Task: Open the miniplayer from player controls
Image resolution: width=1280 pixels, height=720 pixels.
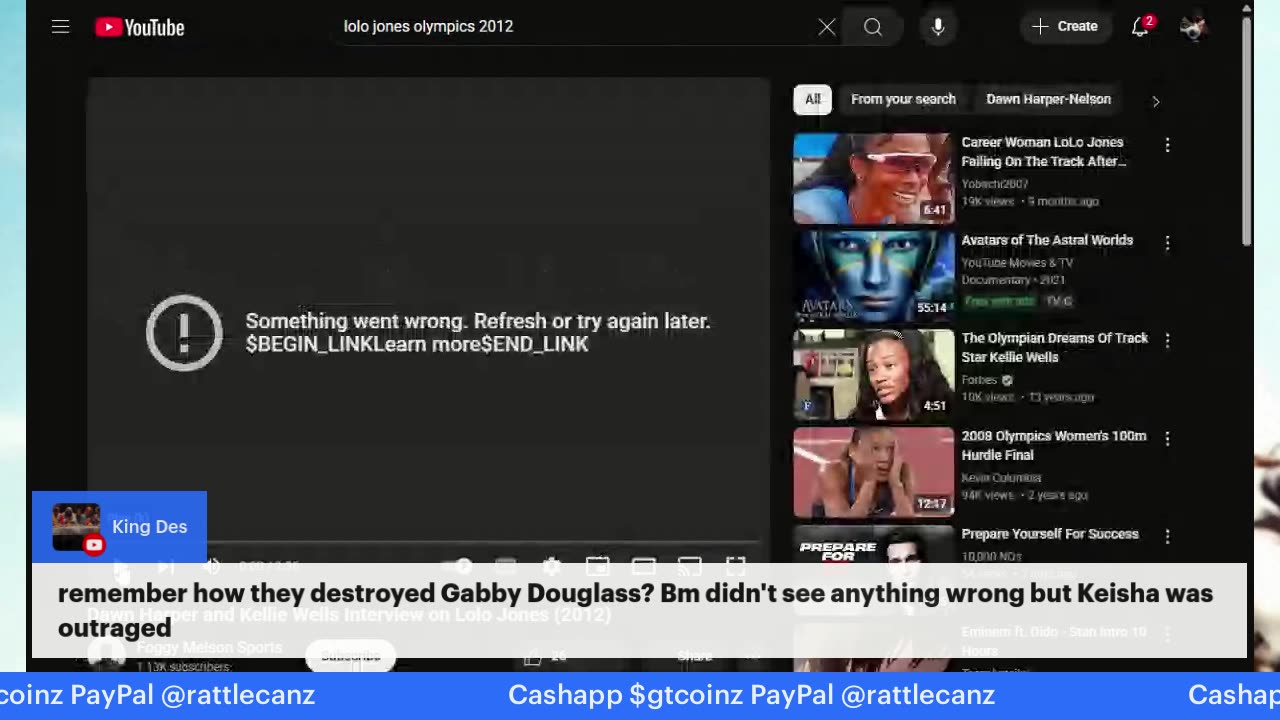Action: (597, 567)
